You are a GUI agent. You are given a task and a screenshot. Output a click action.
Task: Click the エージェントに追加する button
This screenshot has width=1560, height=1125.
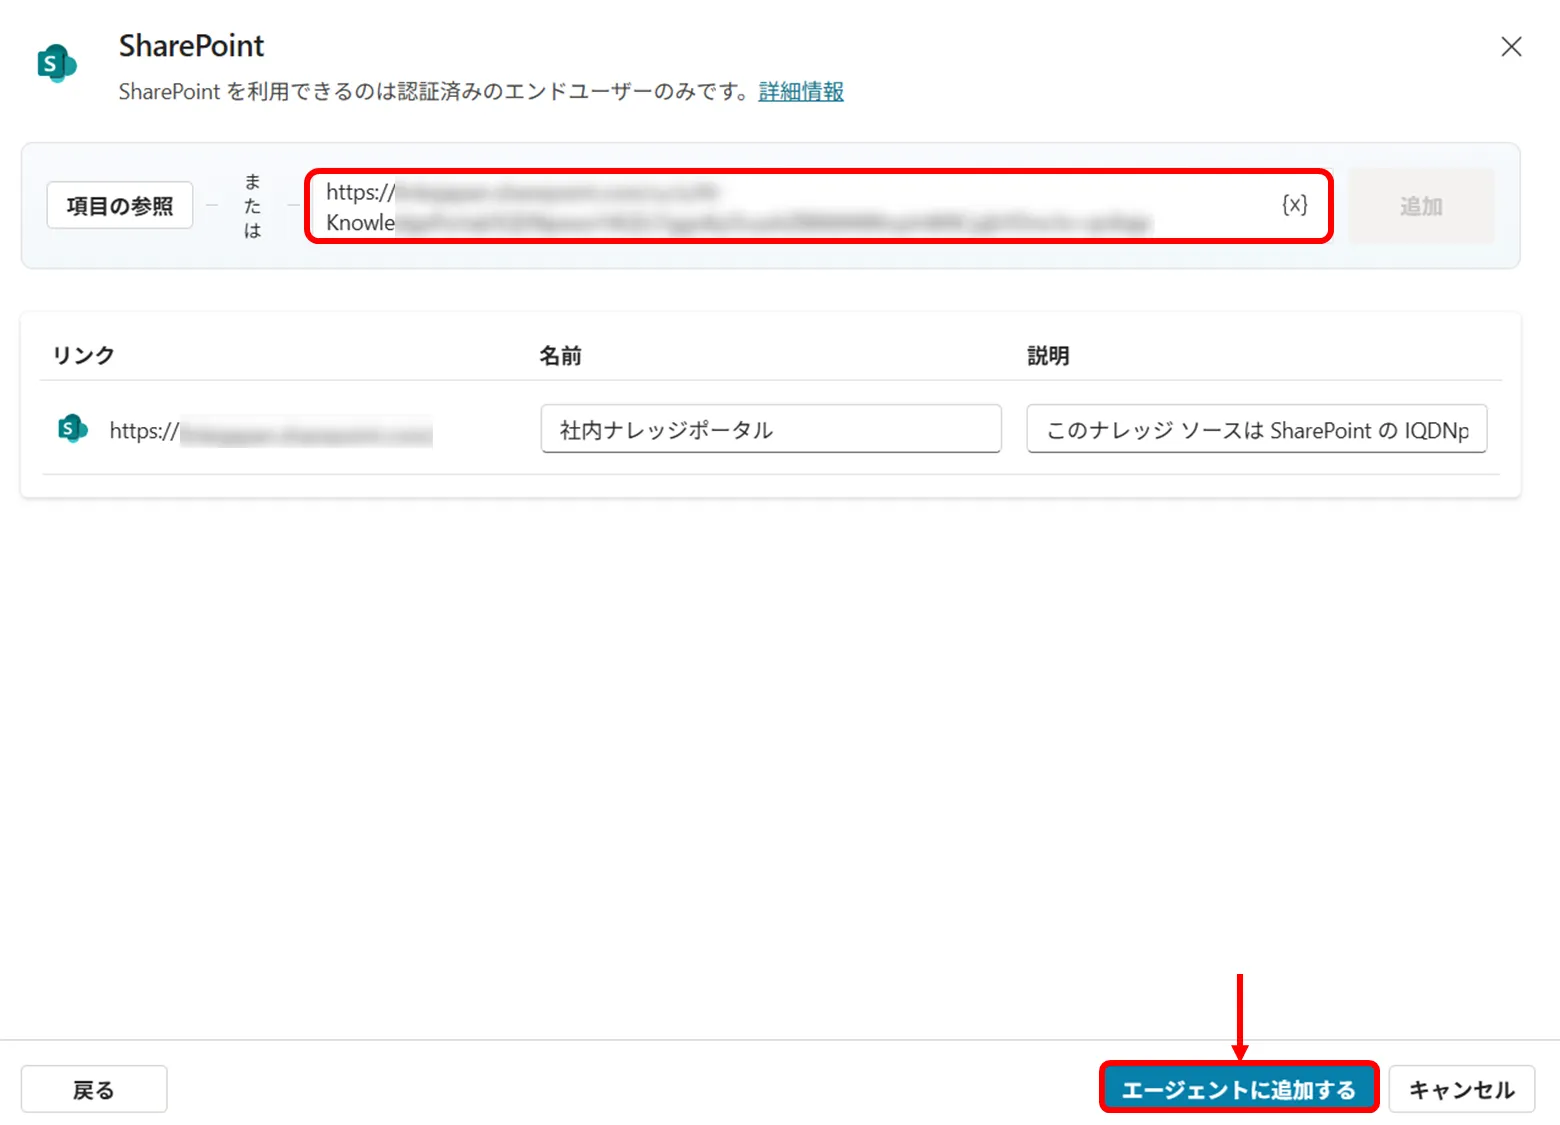(x=1239, y=1089)
